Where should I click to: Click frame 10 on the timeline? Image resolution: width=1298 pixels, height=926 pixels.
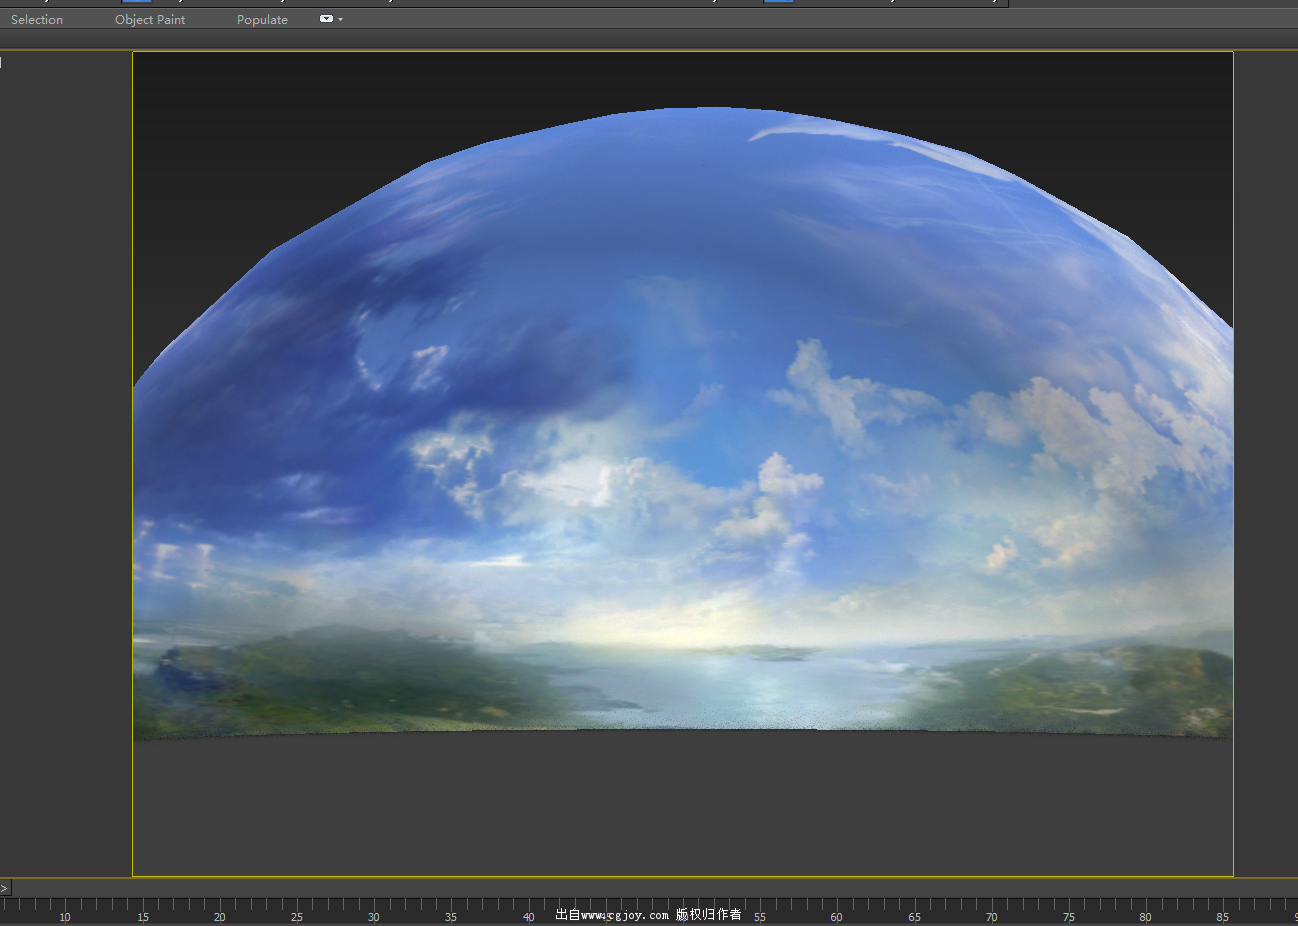tap(65, 917)
